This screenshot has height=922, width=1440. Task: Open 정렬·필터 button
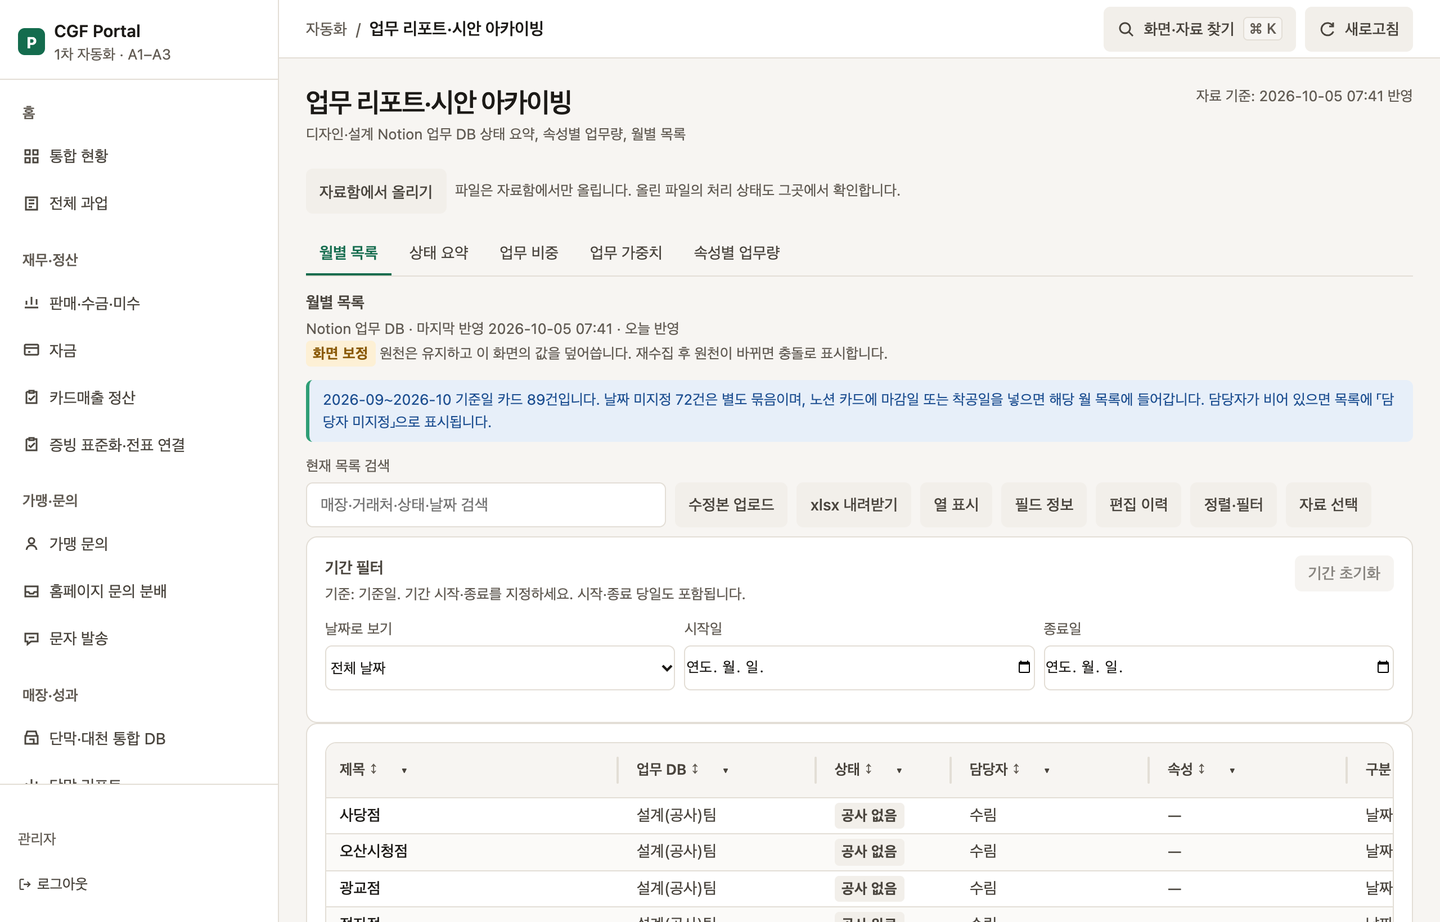click(1234, 505)
